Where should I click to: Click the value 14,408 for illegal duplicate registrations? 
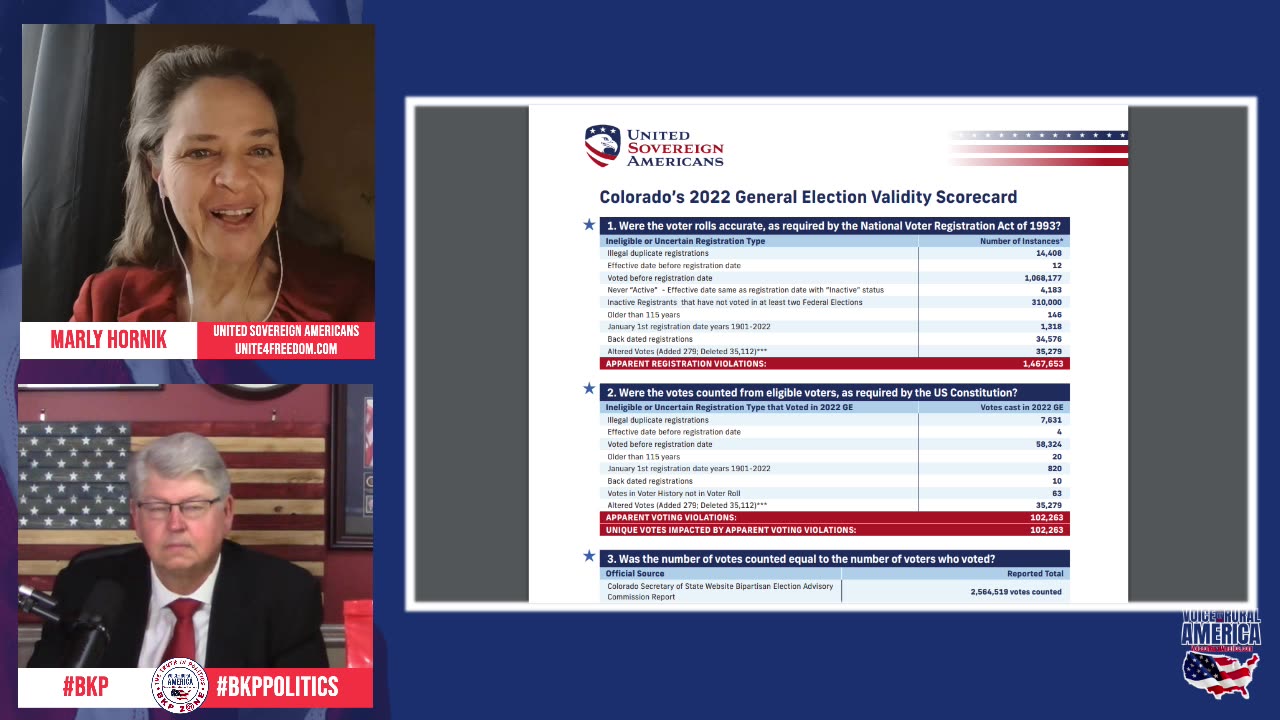1049,253
